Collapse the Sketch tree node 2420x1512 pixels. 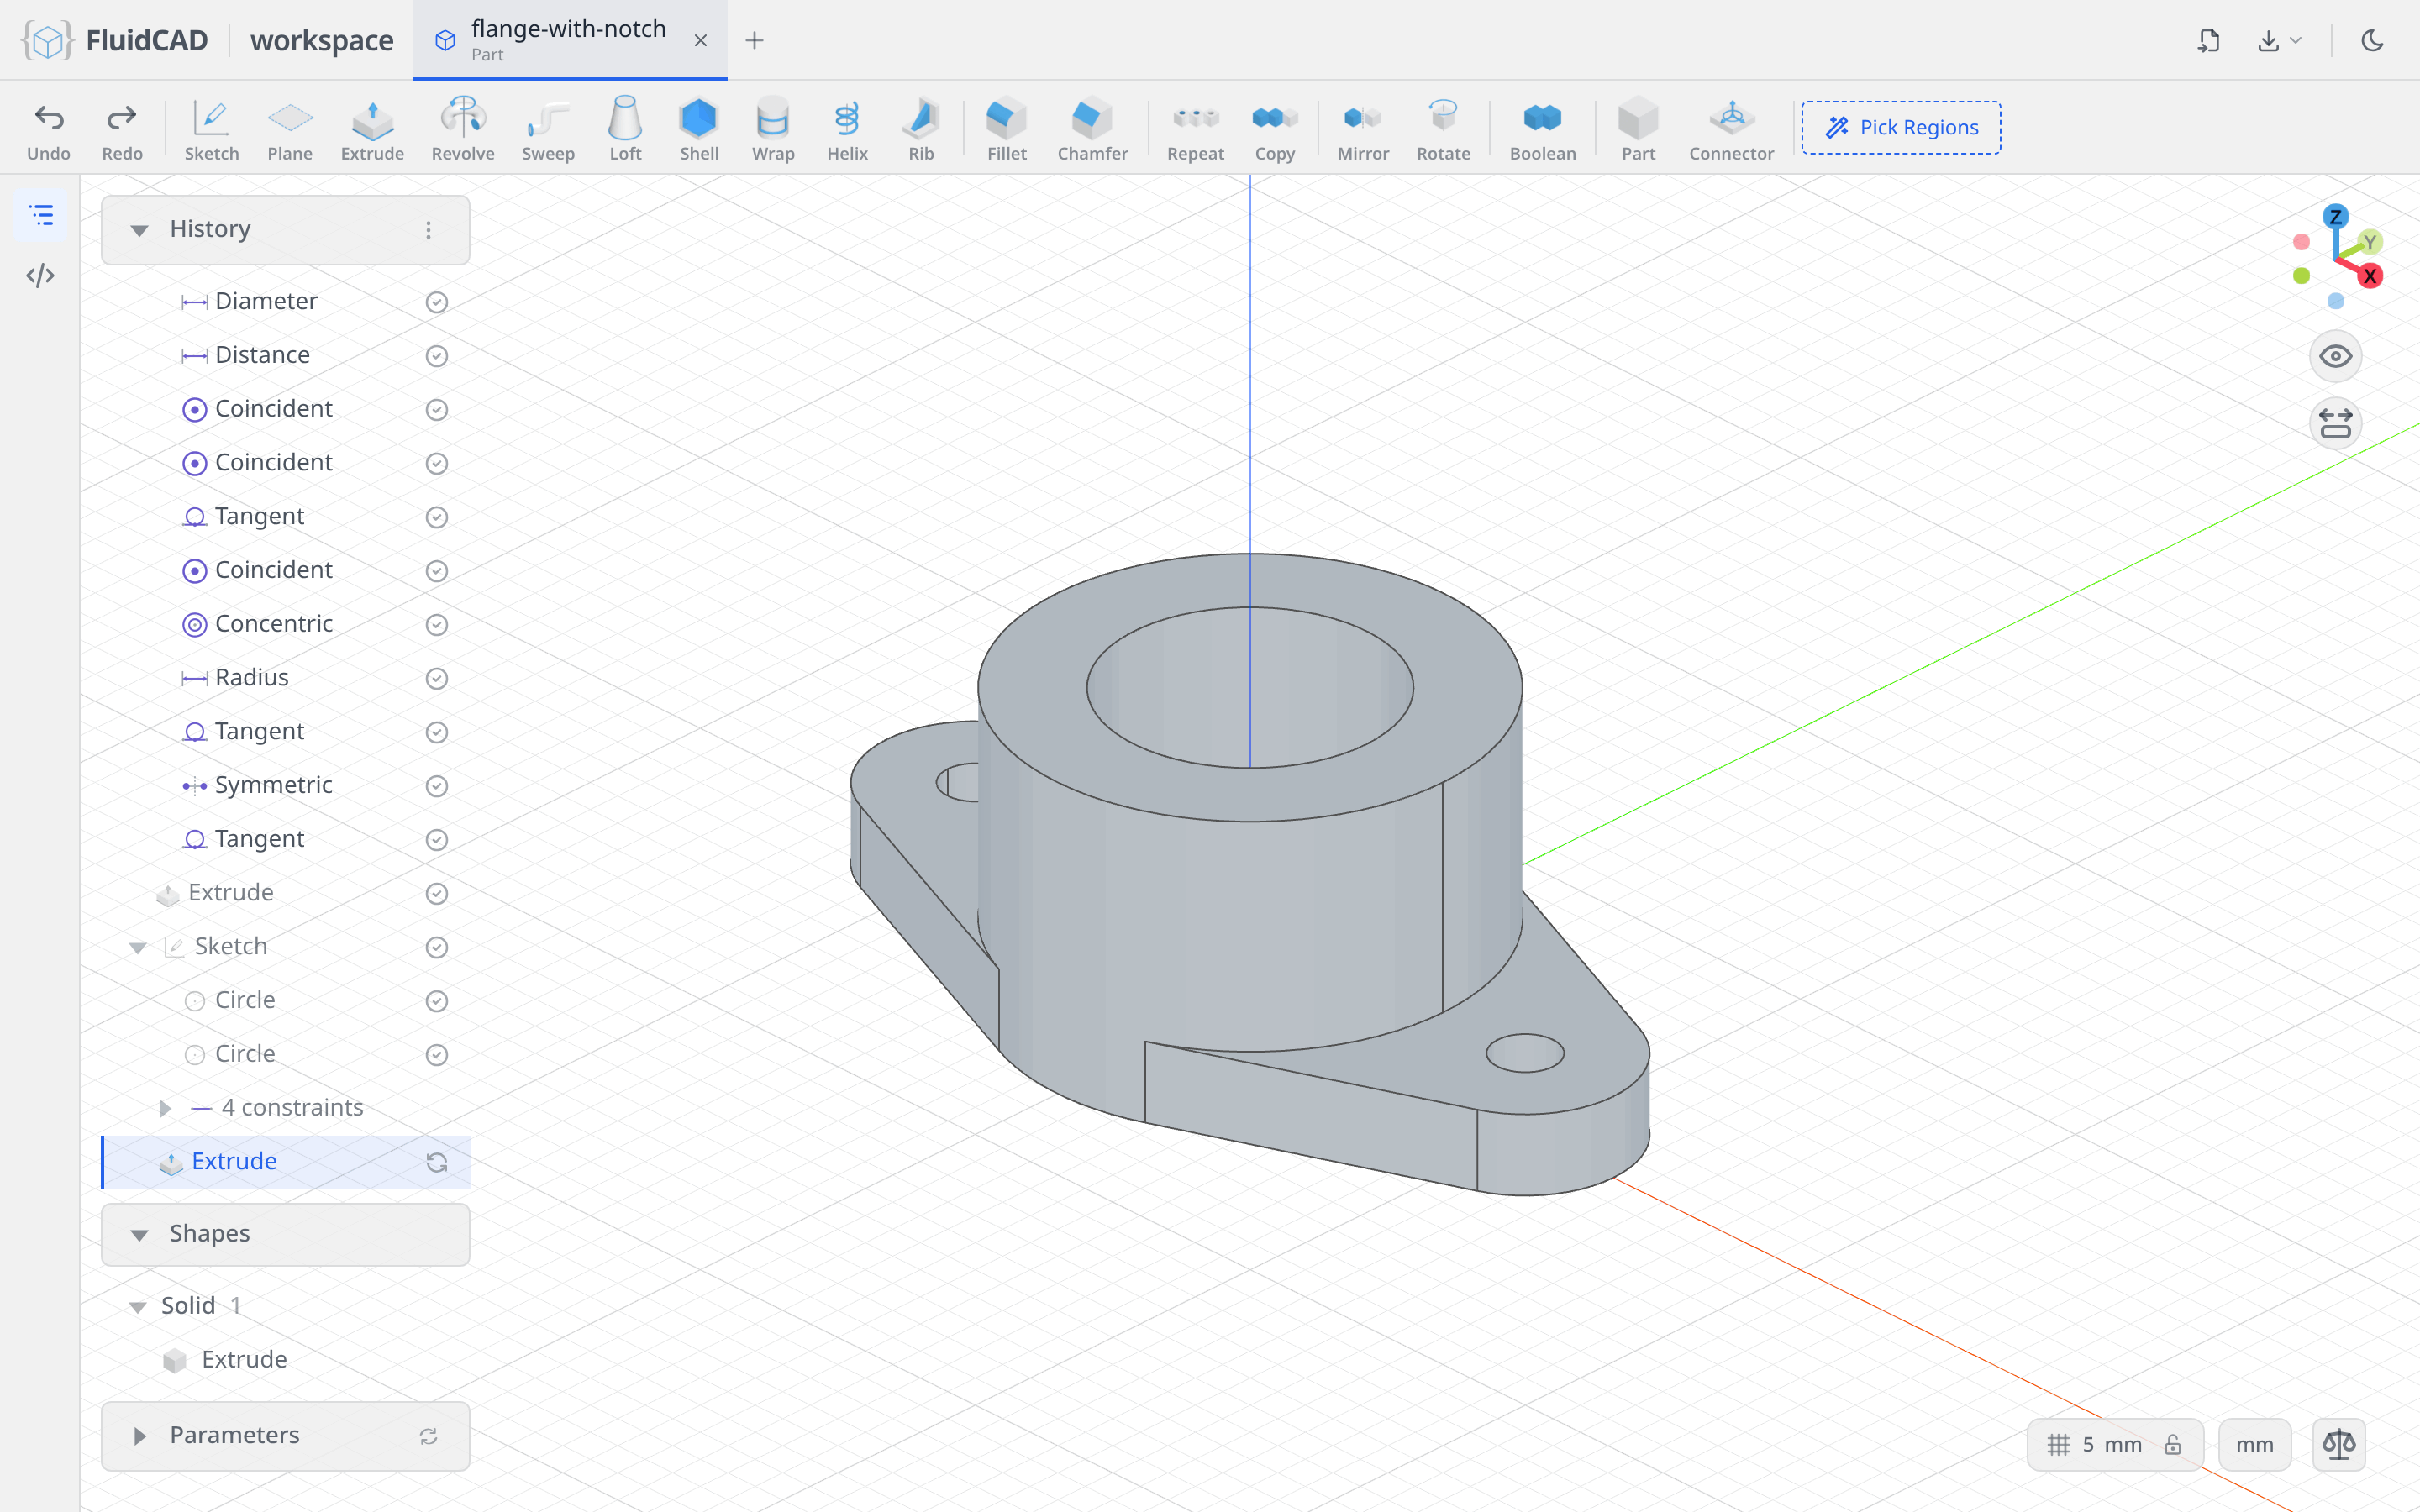138,947
